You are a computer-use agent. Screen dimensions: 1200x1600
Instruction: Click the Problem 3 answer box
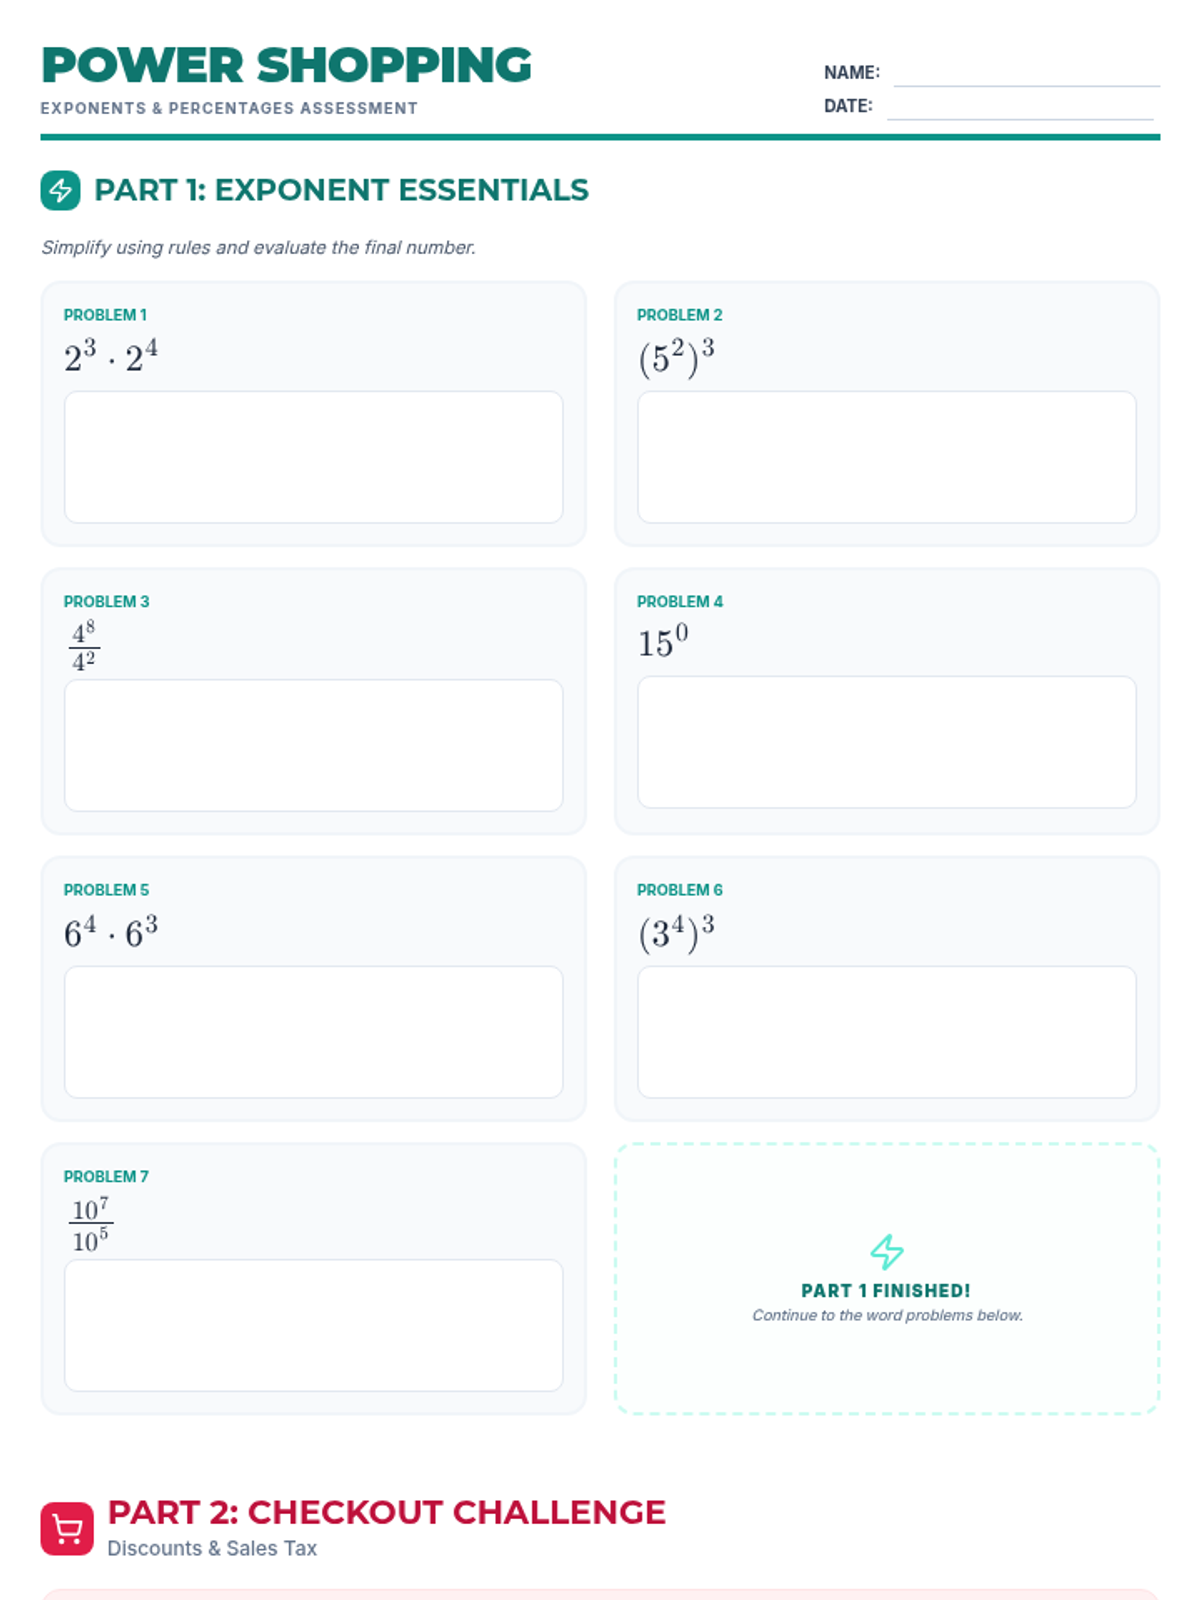(x=314, y=745)
